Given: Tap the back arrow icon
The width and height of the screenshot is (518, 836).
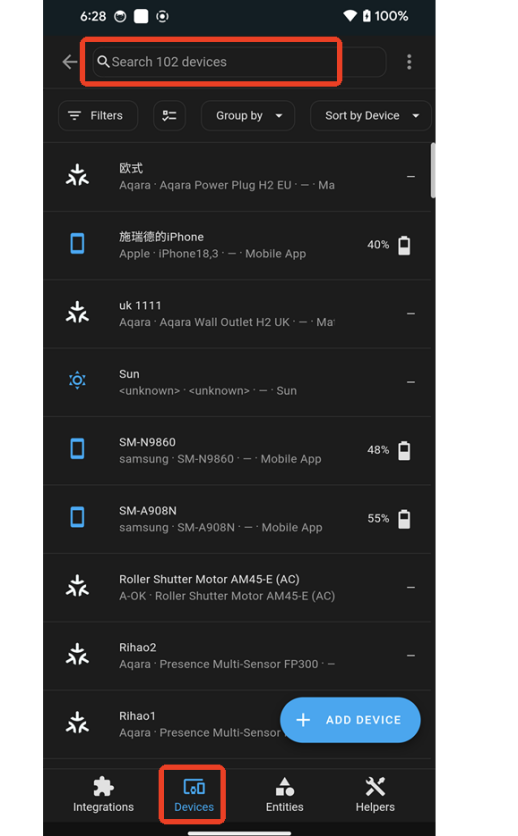Looking at the screenshot, I should (x=70, y=62).
